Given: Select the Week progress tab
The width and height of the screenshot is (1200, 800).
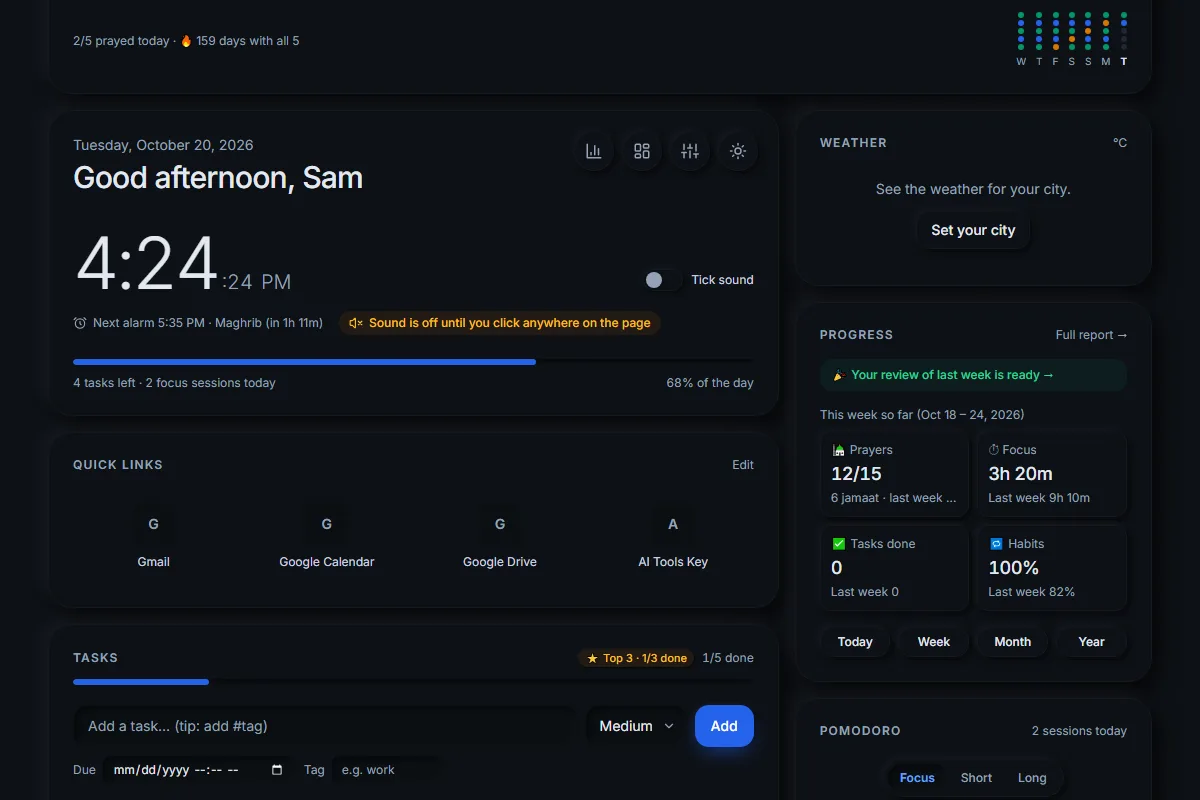Looking at the screenshot, I should click(934, 642).
